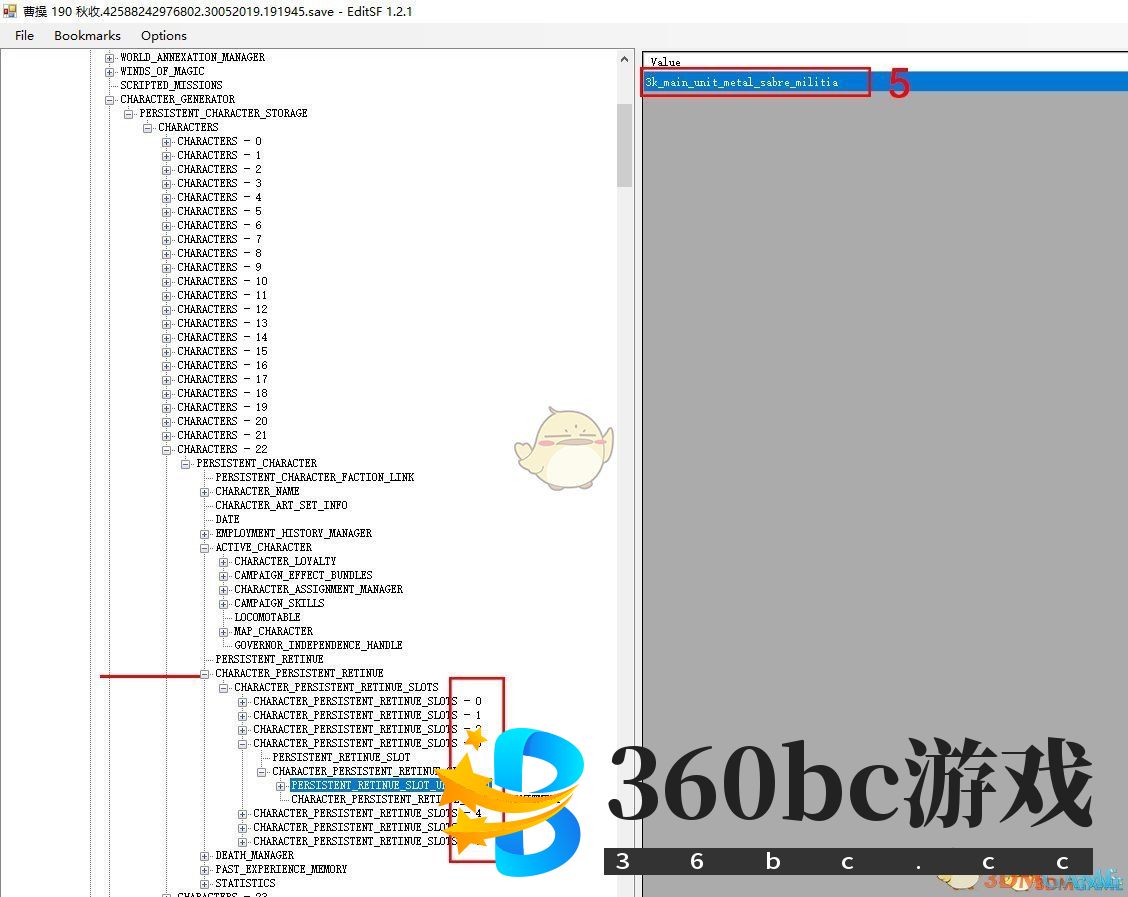Expand the PAST_EXPERIENCE_MEMORY node

coord(205,870)
